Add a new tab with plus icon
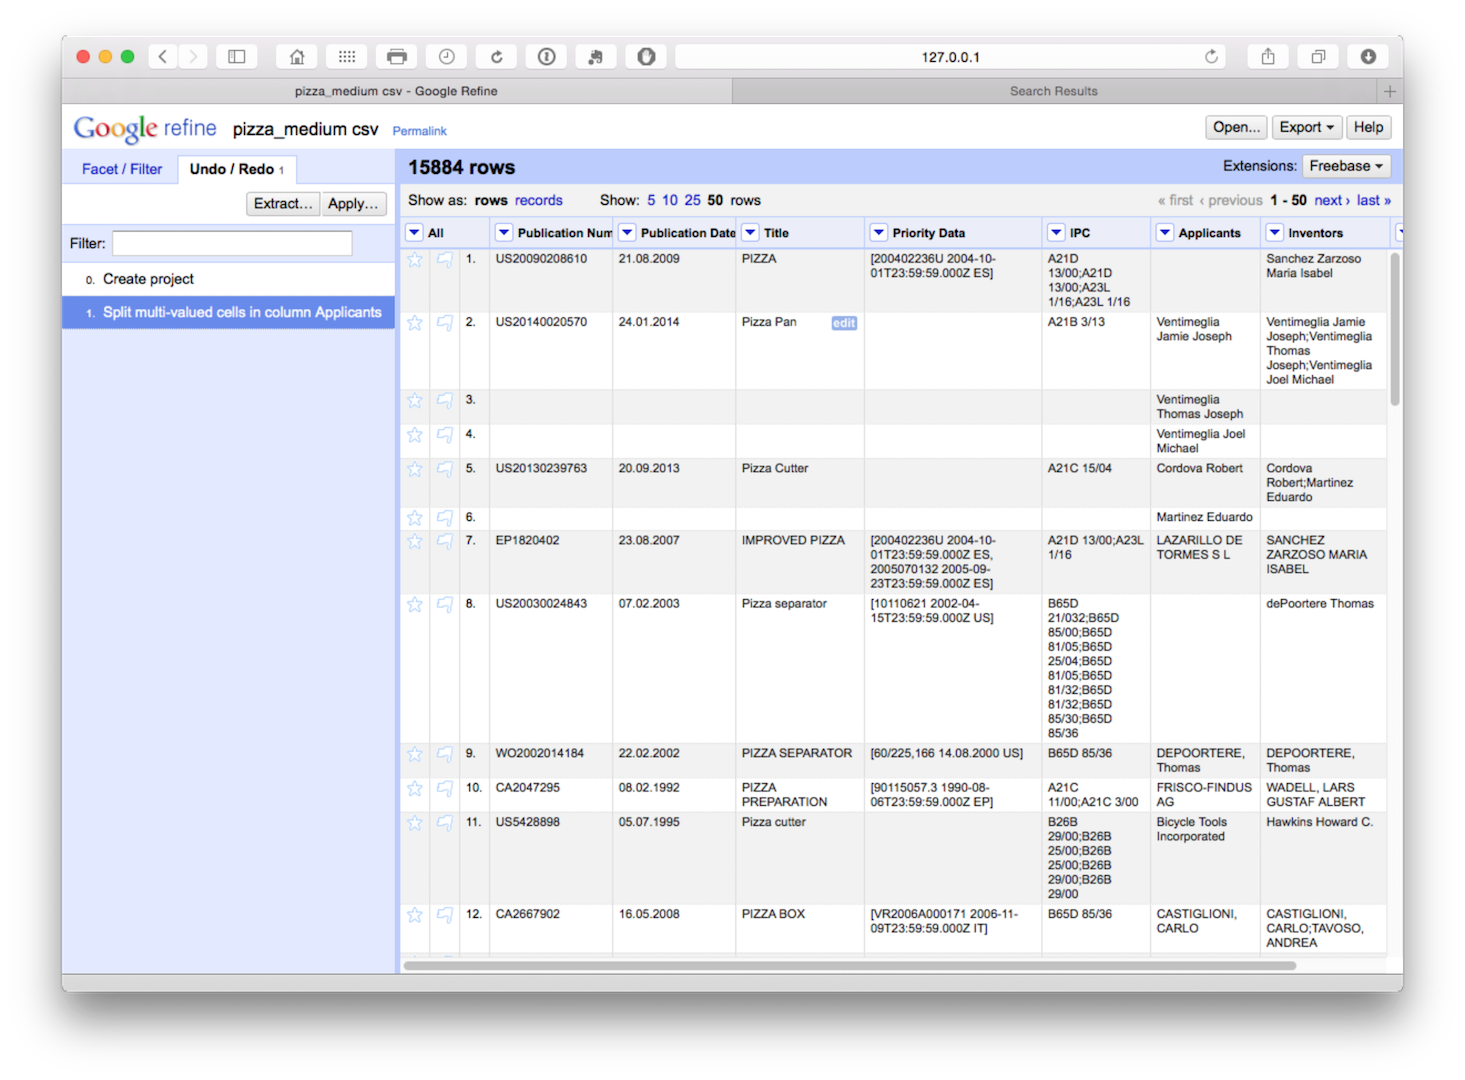The height and width of the screenshot is (1080, 1465). [1390, 91]
